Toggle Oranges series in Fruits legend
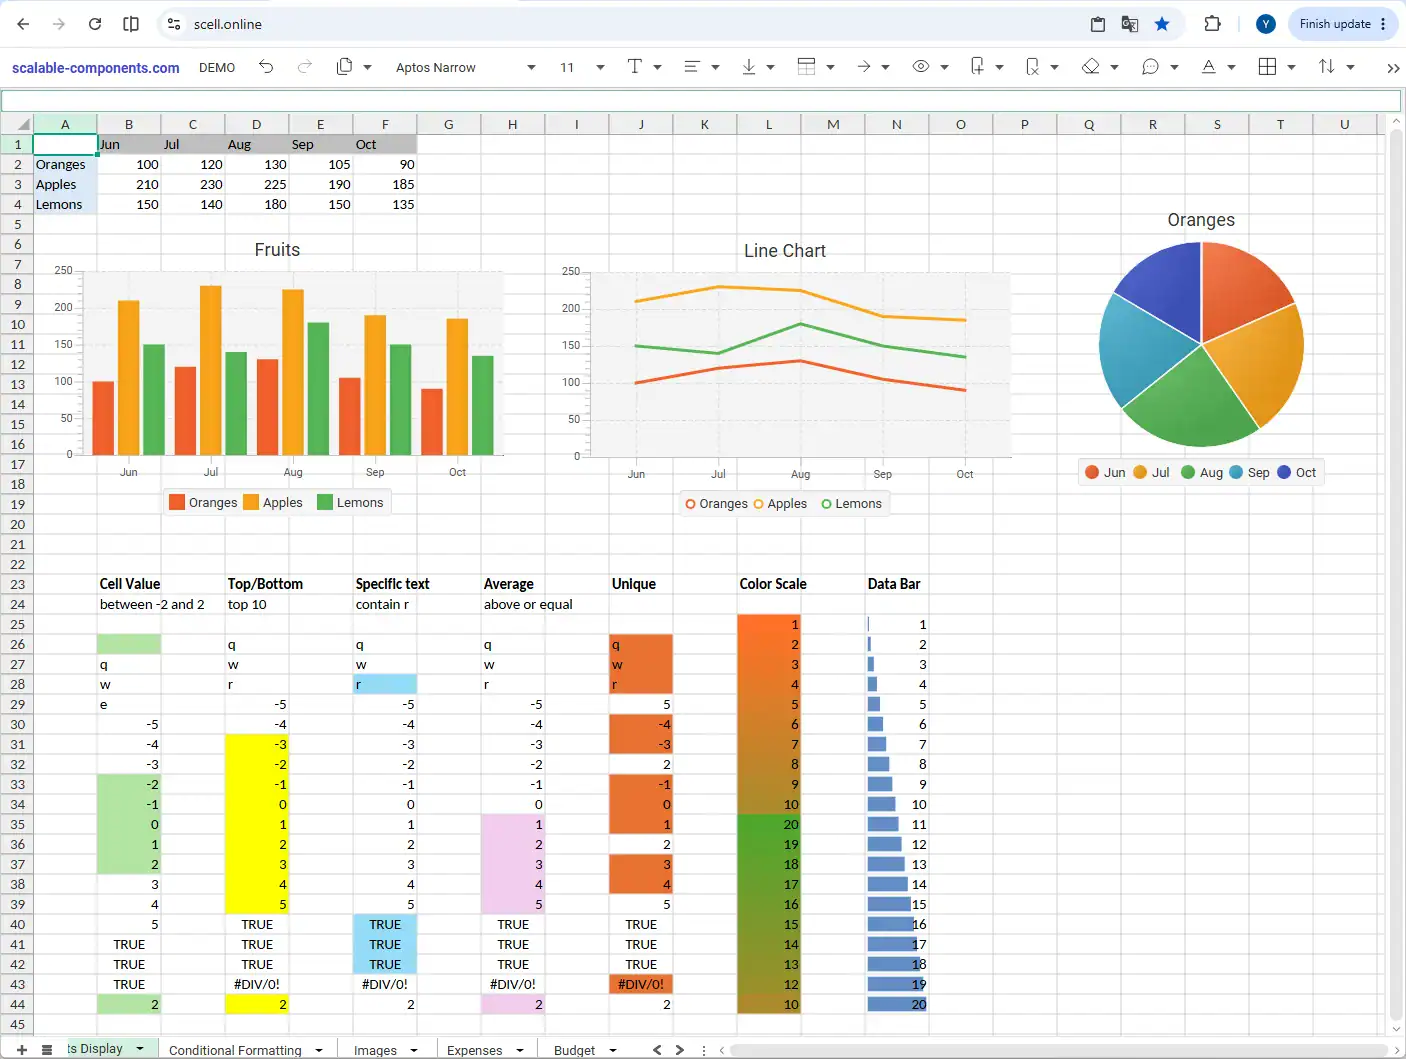Image resolution: width=1406 pixels, height=1059 pixels. 203,502
